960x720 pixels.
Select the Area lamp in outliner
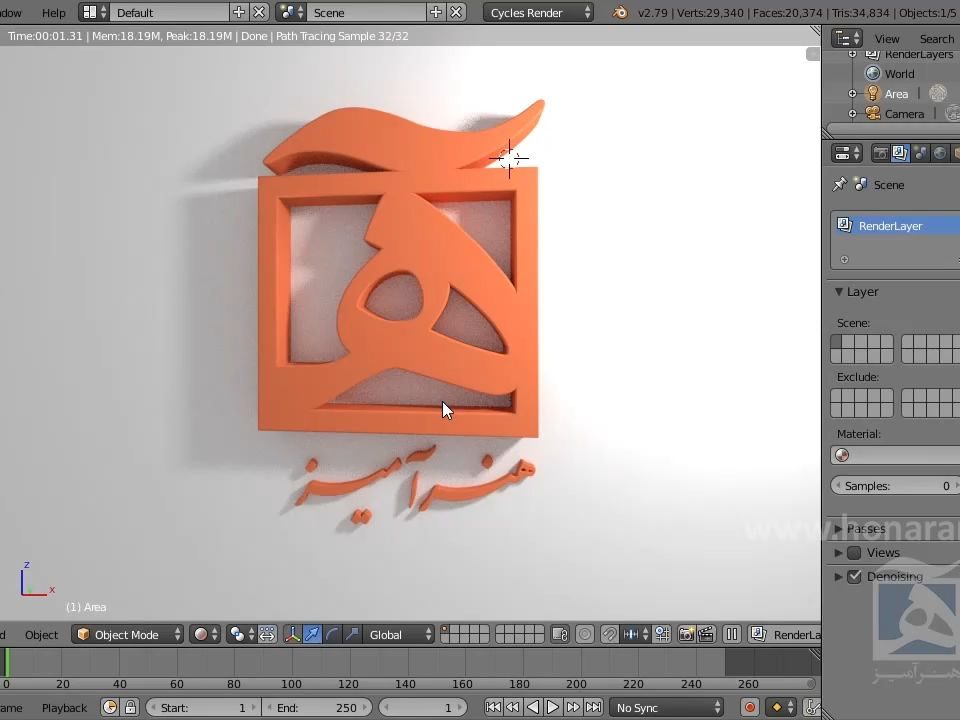click(x=896, y=94)
